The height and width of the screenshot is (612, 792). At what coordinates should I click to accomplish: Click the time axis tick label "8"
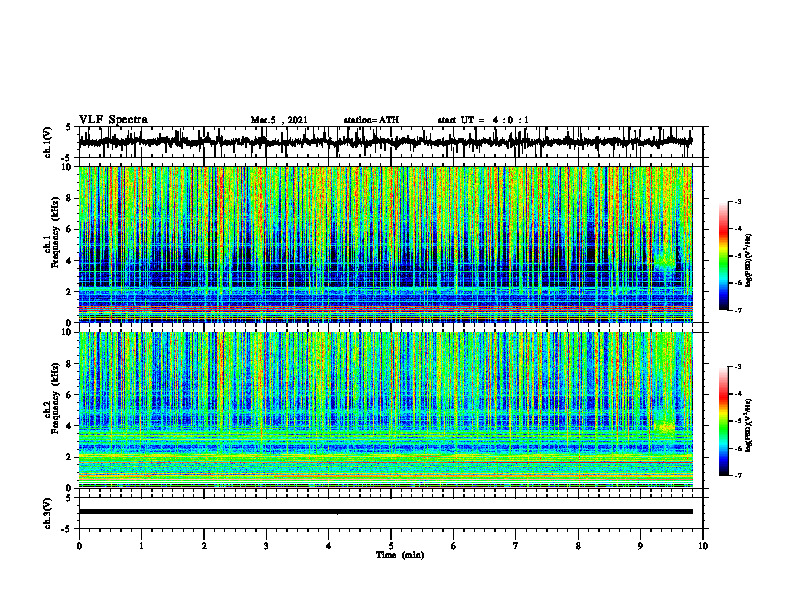tap(578, 546)
